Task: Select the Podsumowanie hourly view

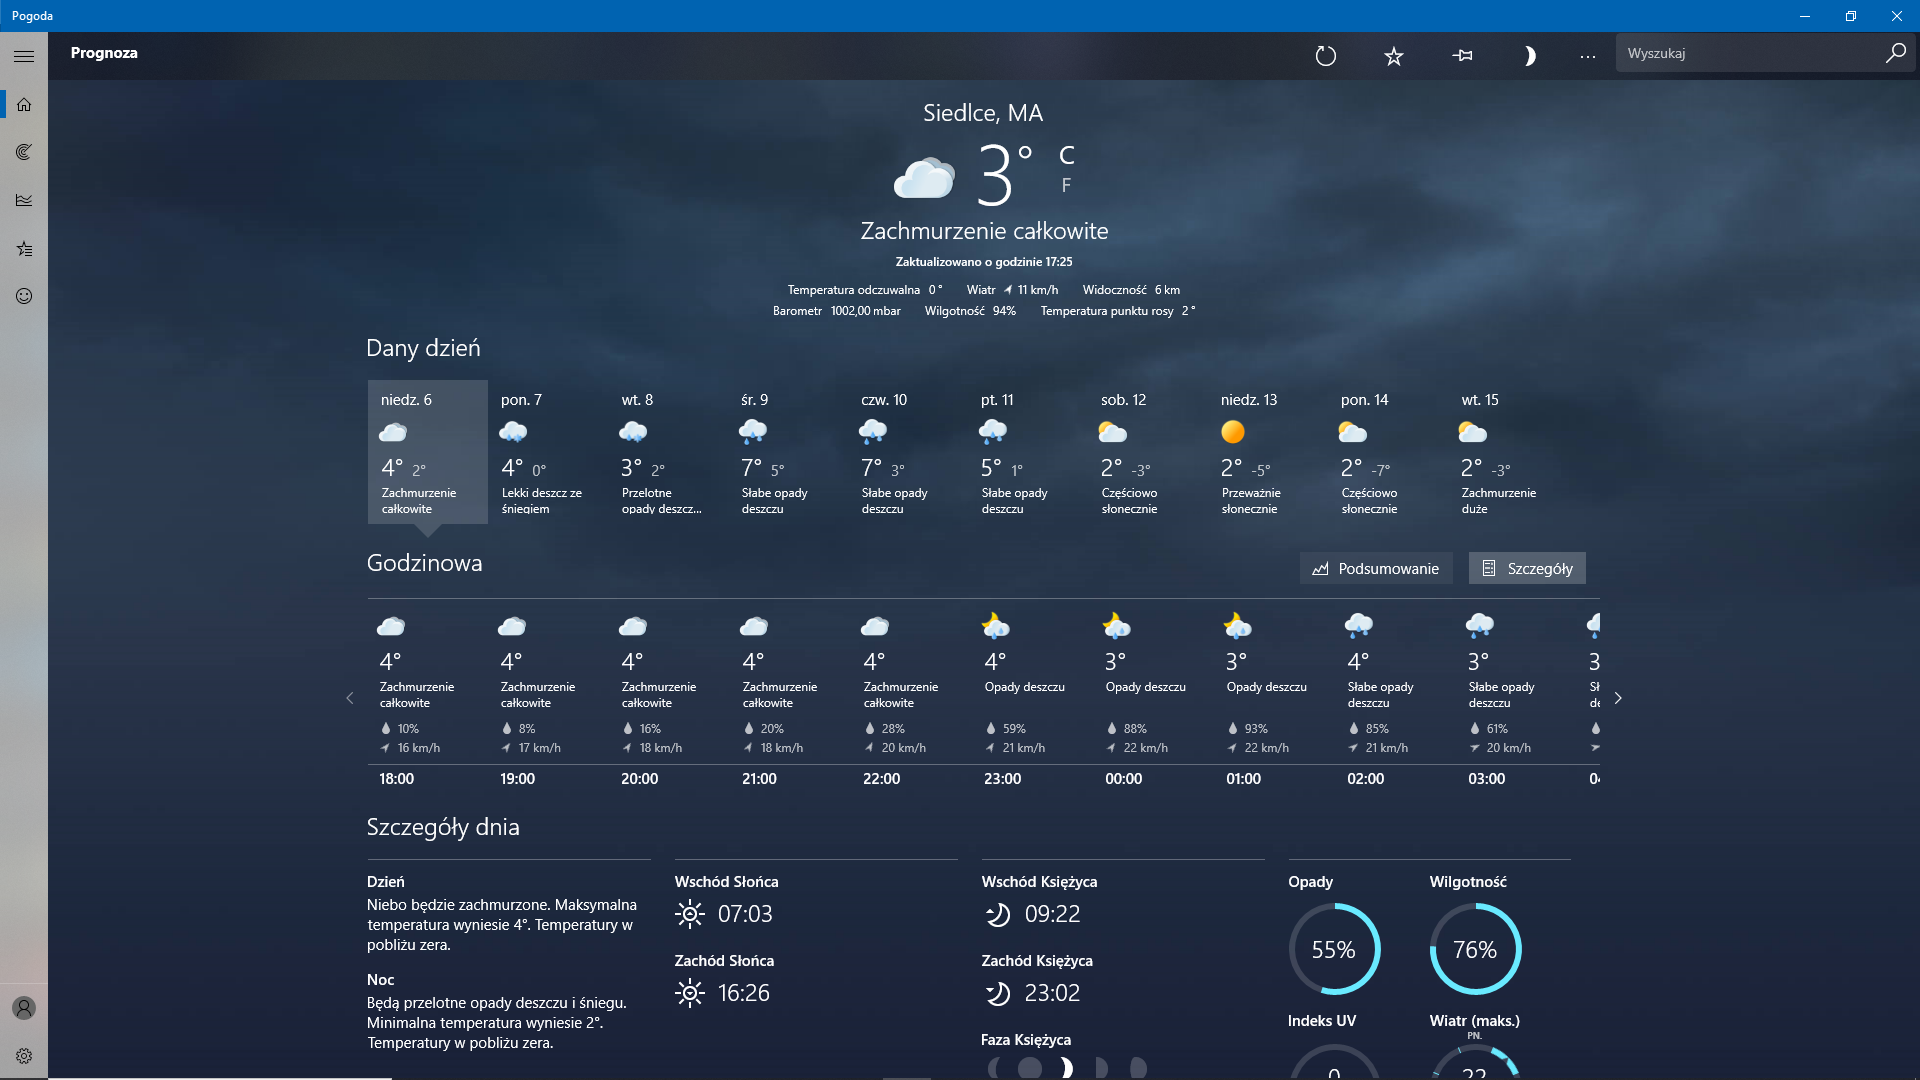Action: (x=1376, y=568)
